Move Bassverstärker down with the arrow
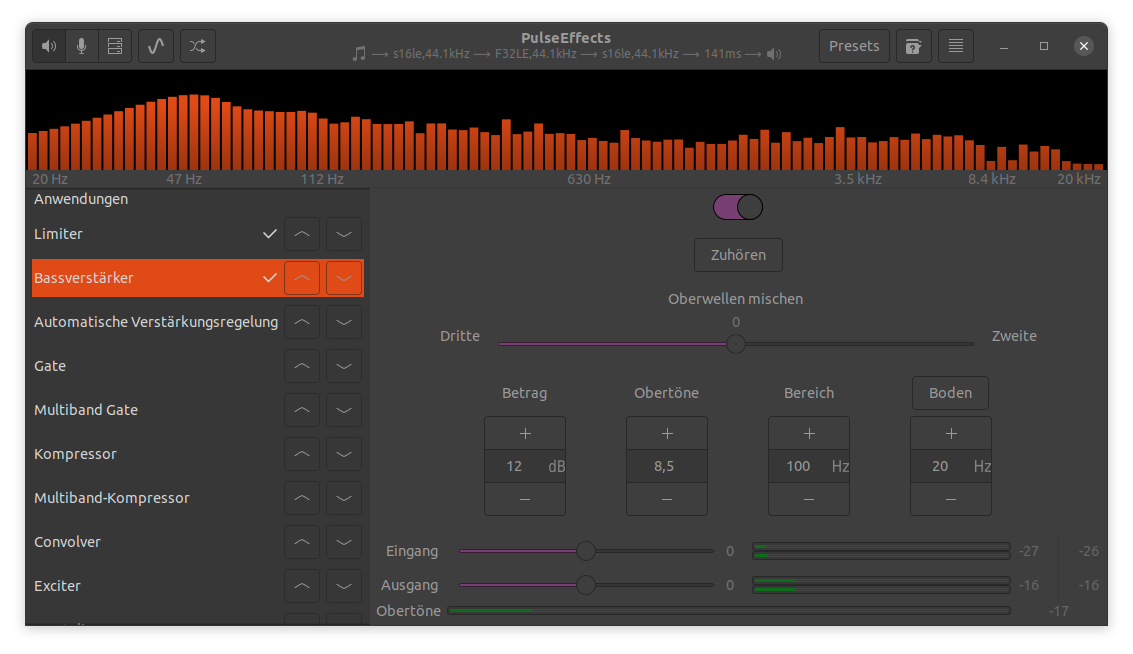 point(344,278)
